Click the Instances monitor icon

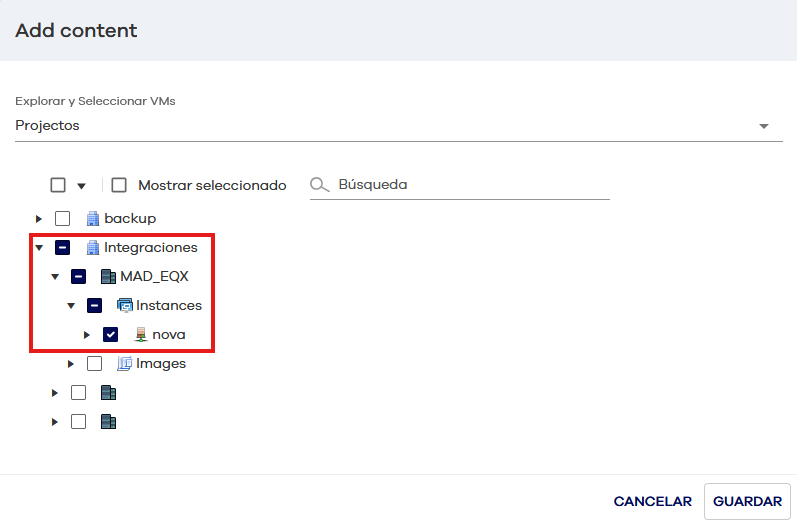[125, 305]
